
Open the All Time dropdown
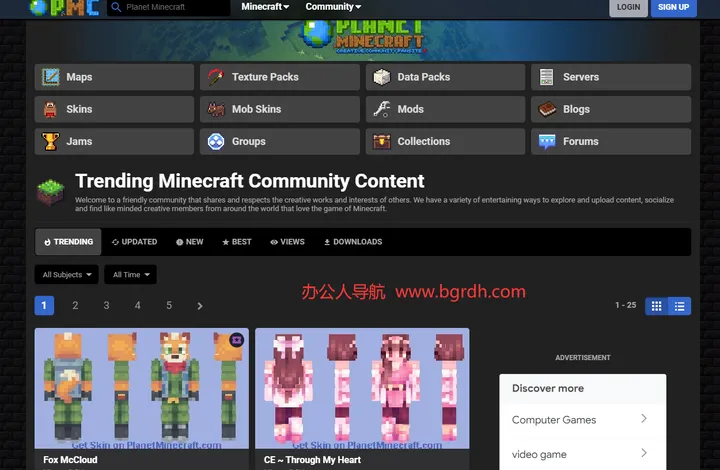pos(130,274)
